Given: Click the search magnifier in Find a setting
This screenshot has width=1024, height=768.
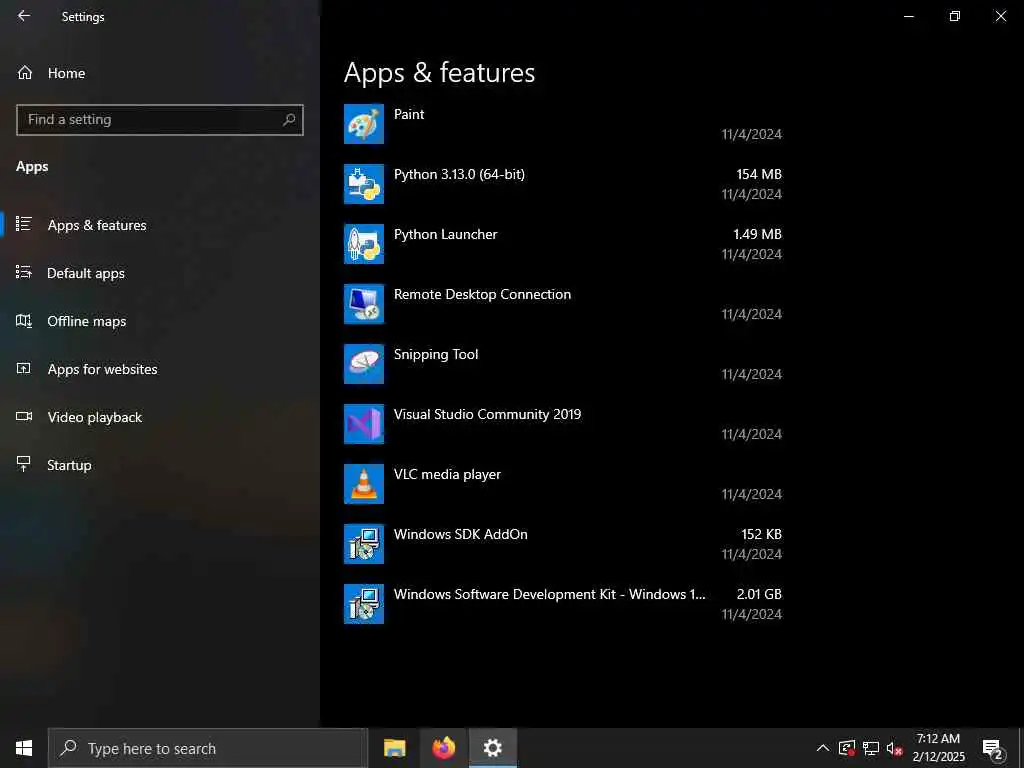Looking at the screenshot, I should (289, 120).
